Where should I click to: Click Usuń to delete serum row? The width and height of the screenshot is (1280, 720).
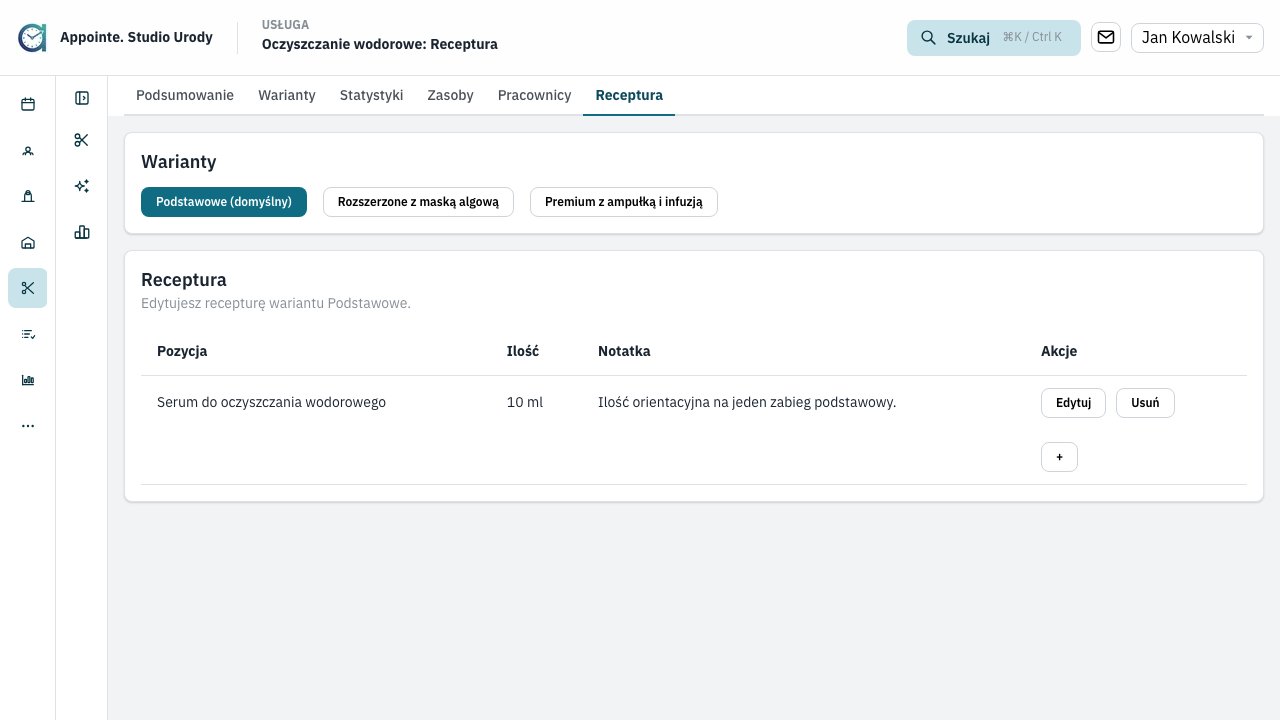pyautogui.click(x=1145, y=403)
